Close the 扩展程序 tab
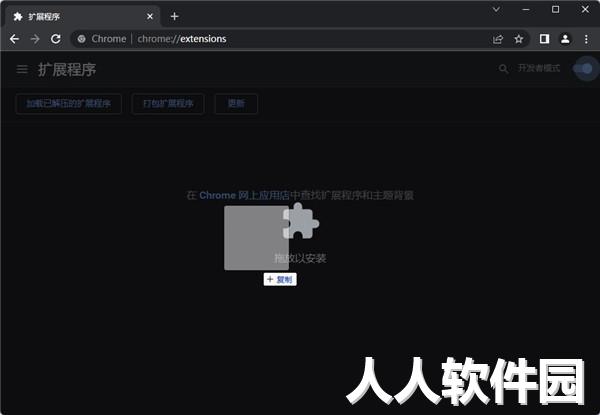The image size is (600, 415). pos(150,16)
